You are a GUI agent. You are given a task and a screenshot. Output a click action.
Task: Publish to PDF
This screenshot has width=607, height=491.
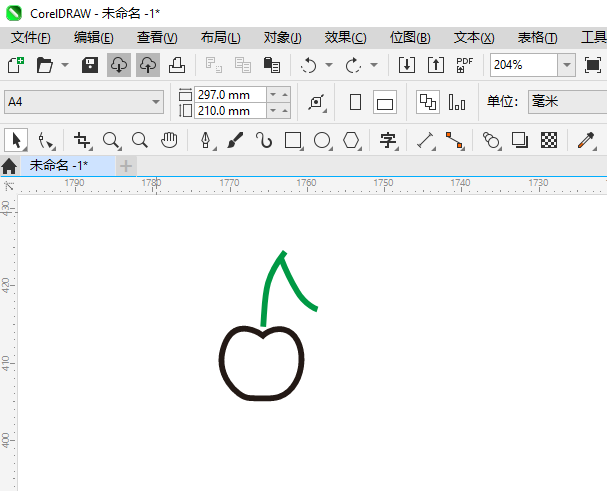click(465, 65)
